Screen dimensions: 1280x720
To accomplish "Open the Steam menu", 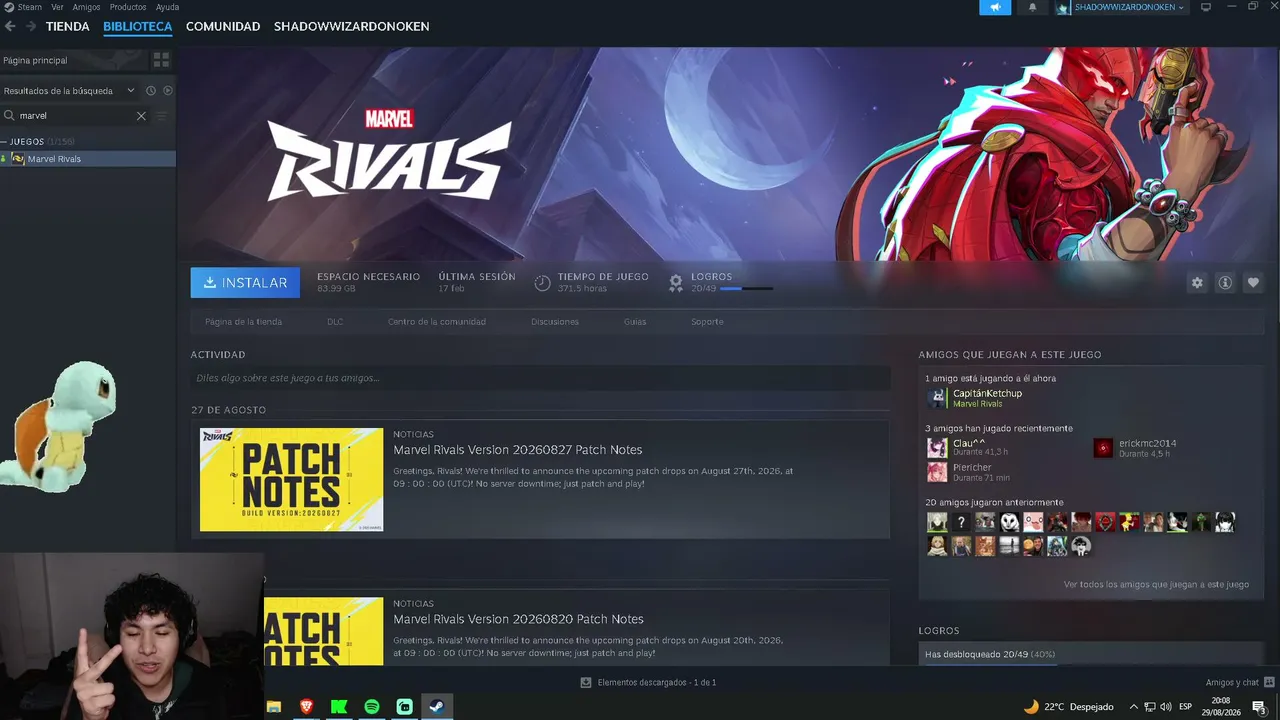I will 30,7.
